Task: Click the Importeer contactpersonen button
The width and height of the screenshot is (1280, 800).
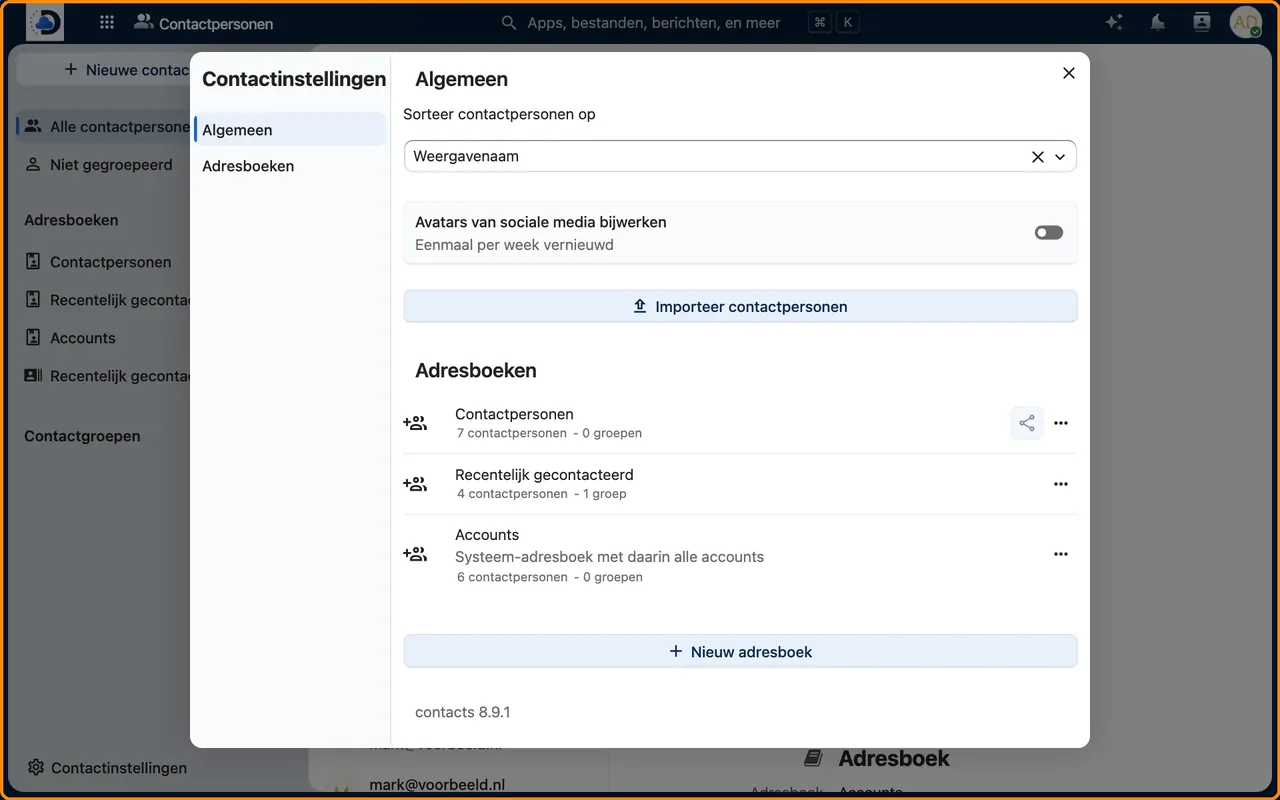Action: [740, 307]
